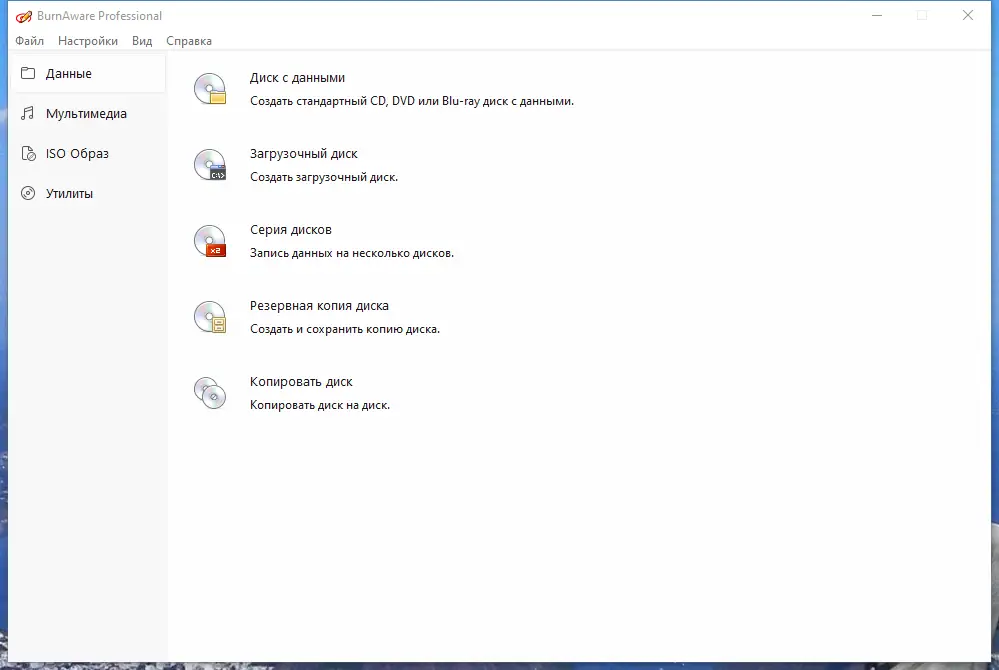The height and width of the screenshot is (670, 999).
Task: Open the Настройки menu
Action: coord(87,41)
